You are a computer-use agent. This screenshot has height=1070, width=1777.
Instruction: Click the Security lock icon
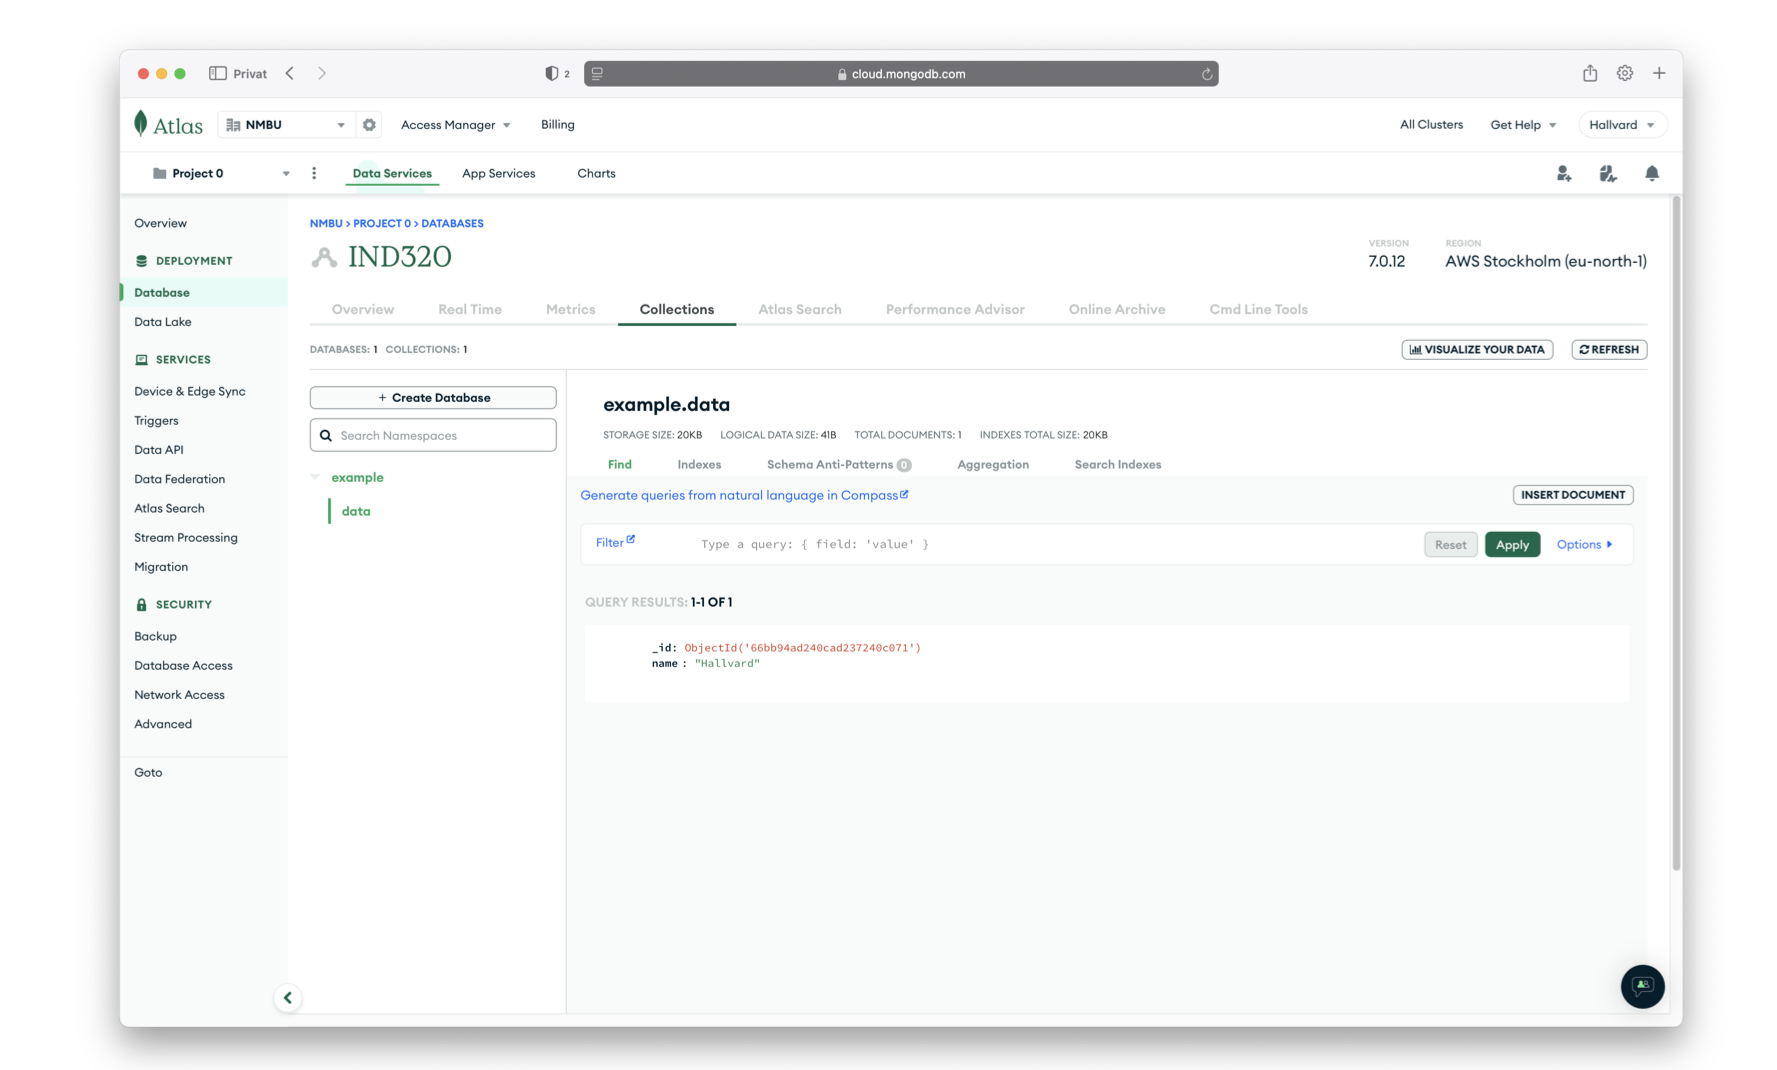(141, 605)
